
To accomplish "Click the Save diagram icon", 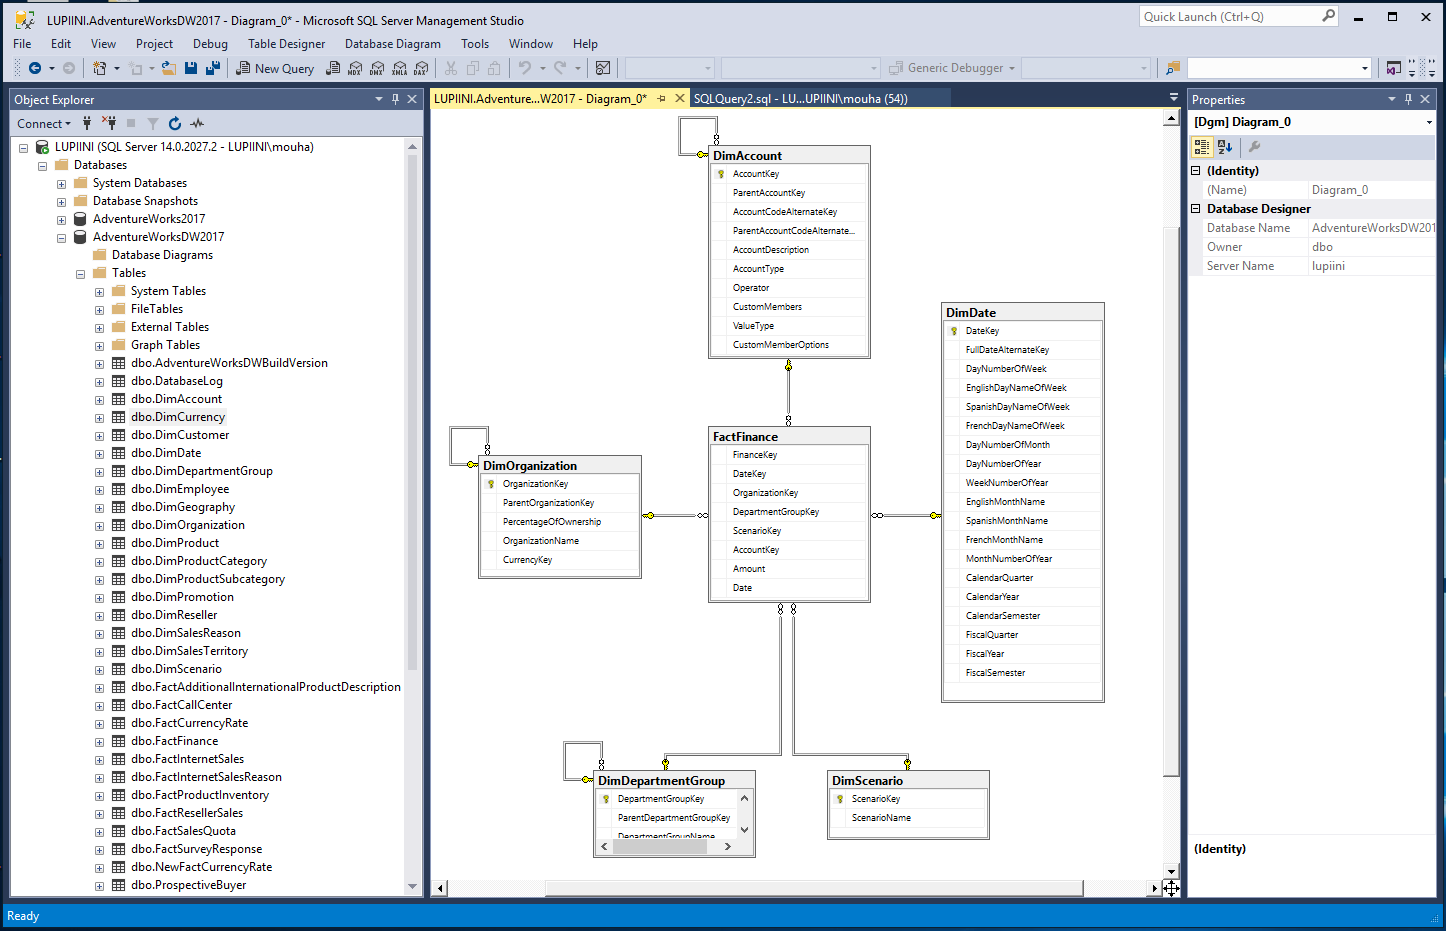I will pos(191,68).
